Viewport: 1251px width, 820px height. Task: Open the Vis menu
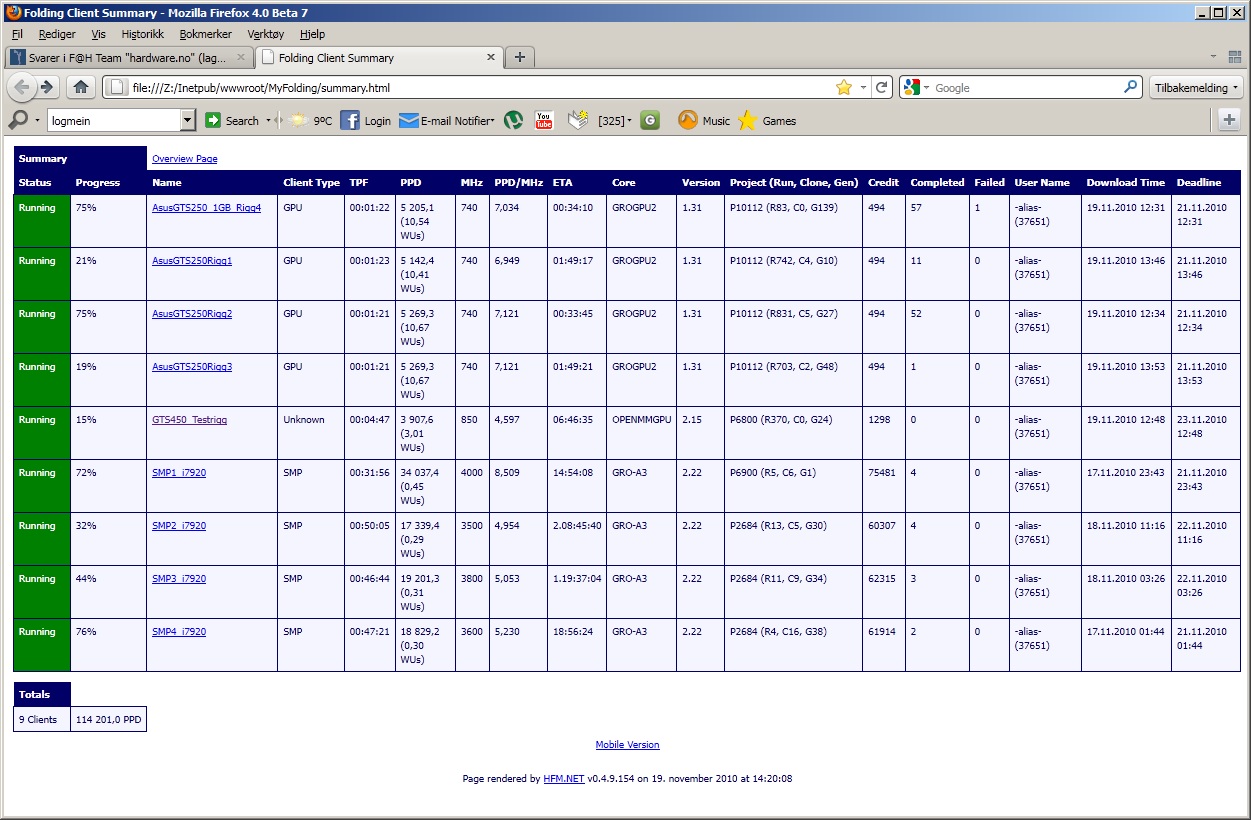click(98, 34)
